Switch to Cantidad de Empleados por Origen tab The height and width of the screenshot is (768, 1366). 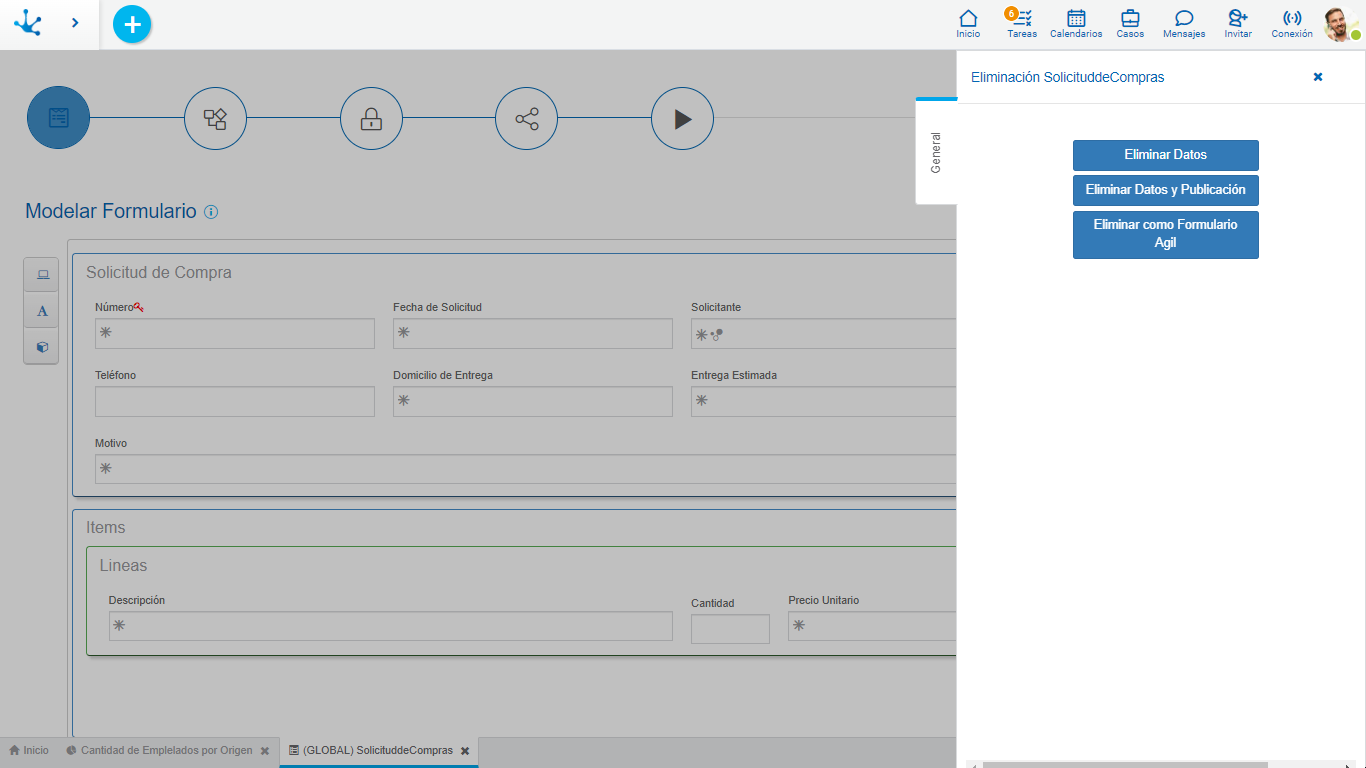(x=166, y=750)
